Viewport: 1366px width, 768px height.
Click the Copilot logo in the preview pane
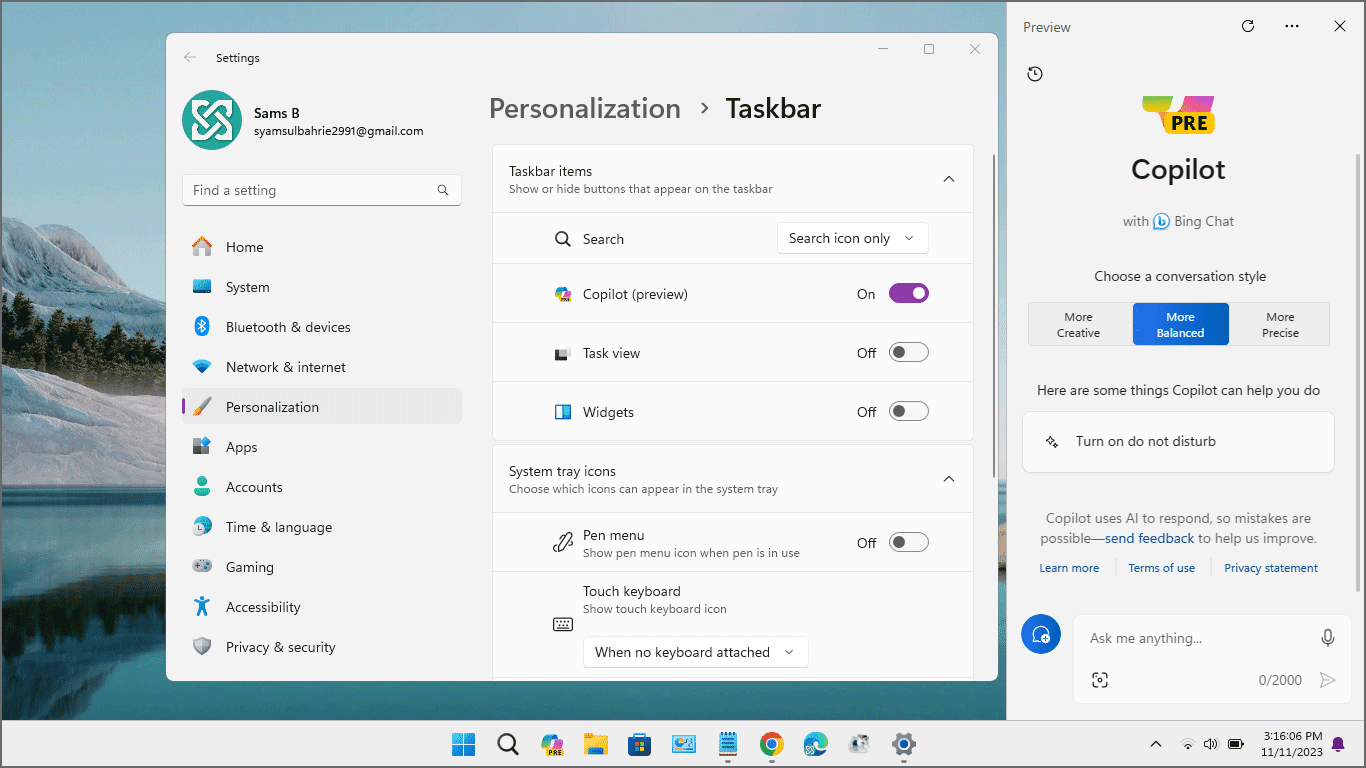pos(1179,116)
